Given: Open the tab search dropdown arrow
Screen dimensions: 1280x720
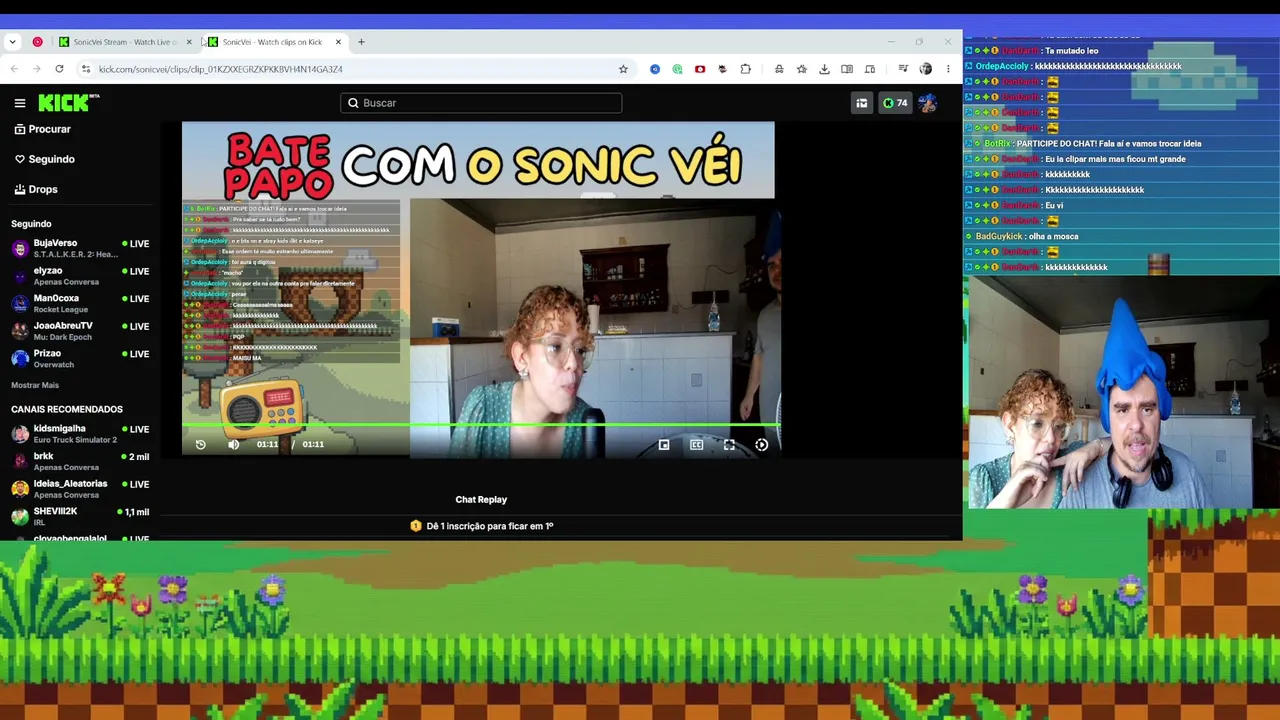Looking at the screenshot, I should point(12,42).
